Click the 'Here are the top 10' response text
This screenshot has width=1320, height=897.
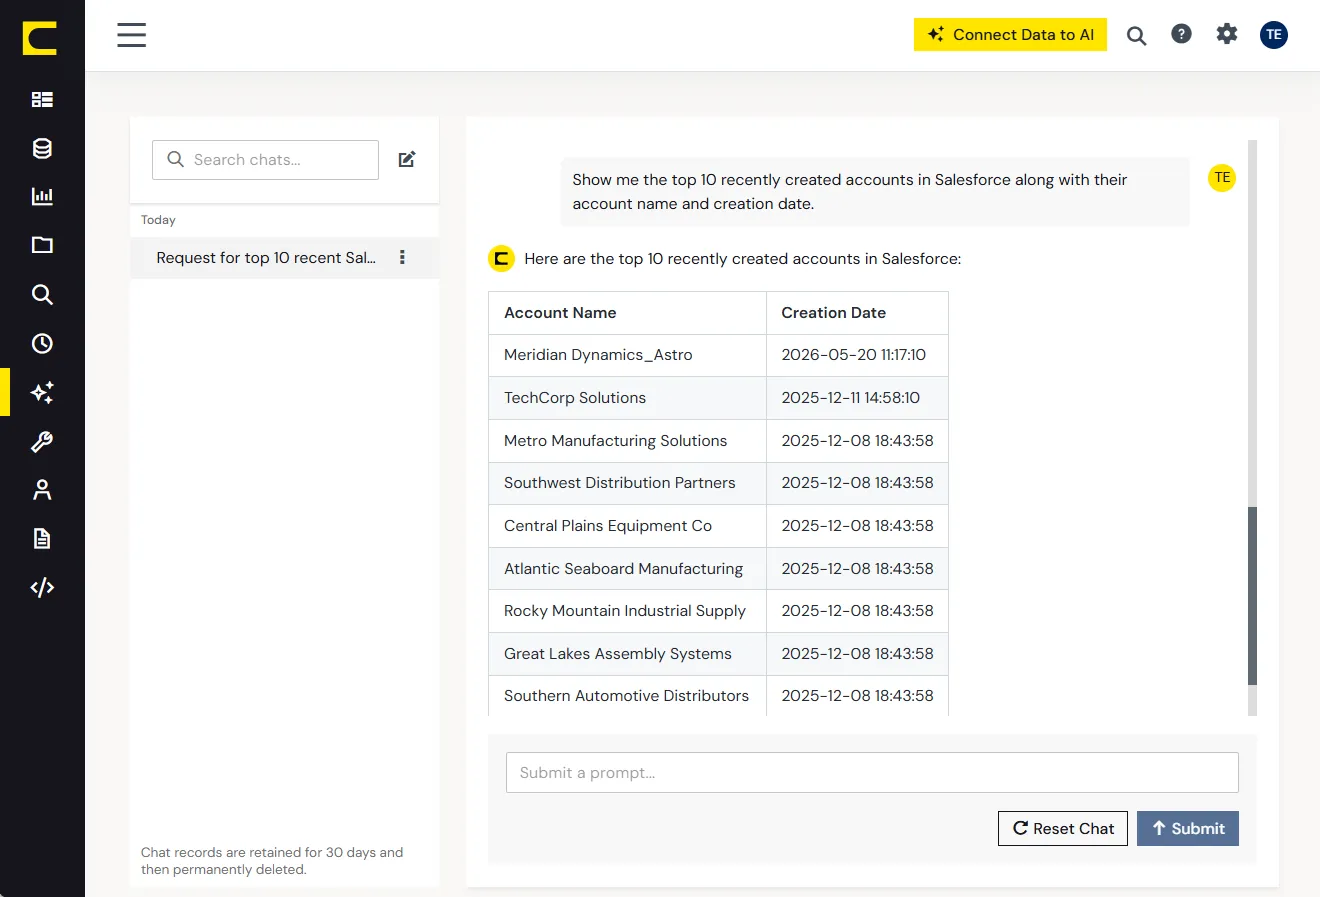point(742,259)
